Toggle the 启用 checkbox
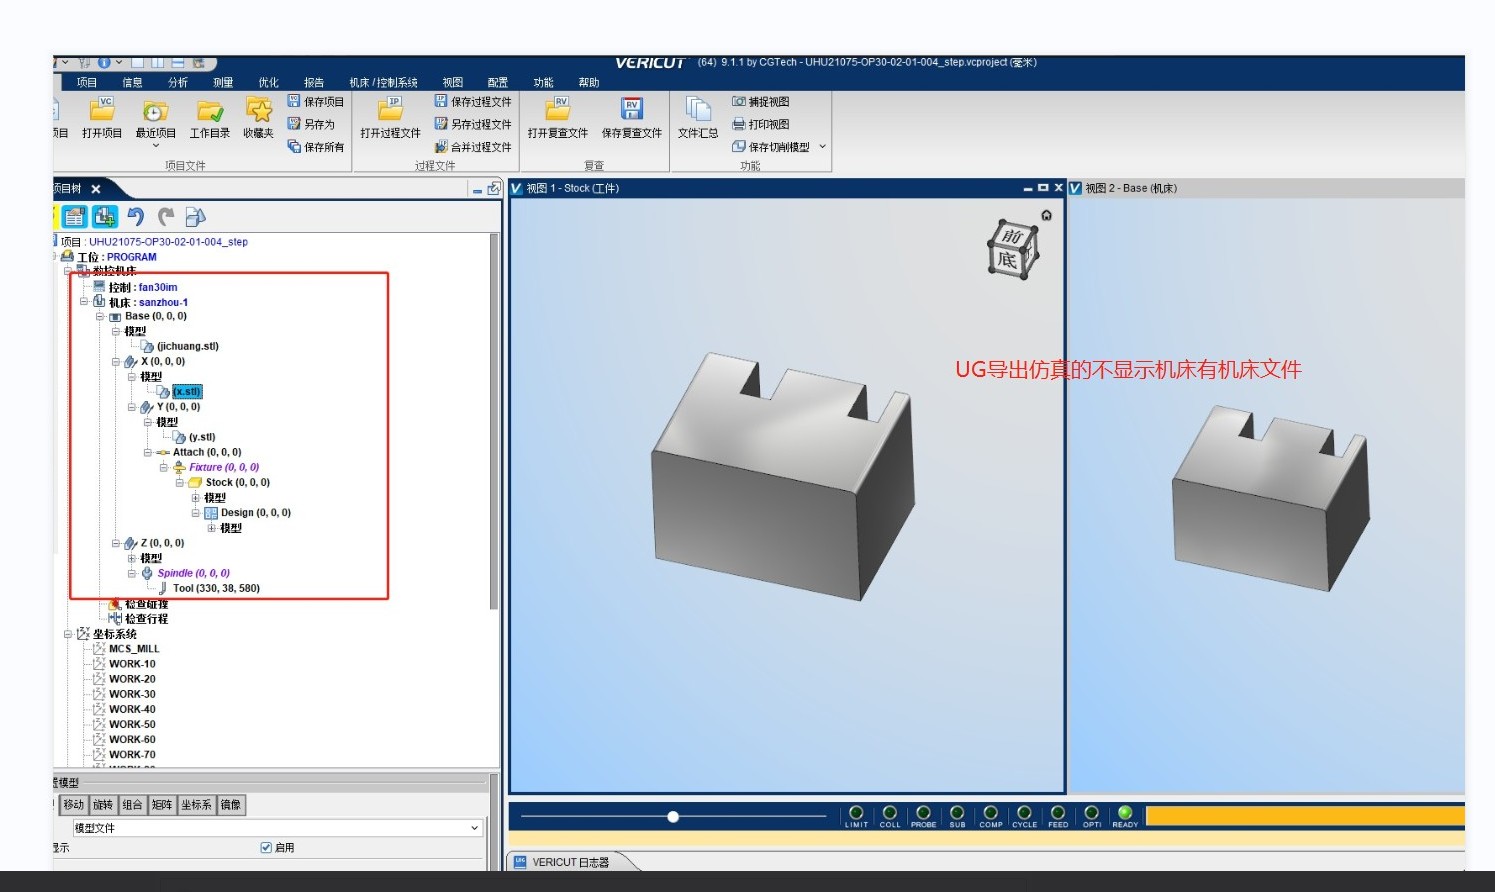 [266, 847]
